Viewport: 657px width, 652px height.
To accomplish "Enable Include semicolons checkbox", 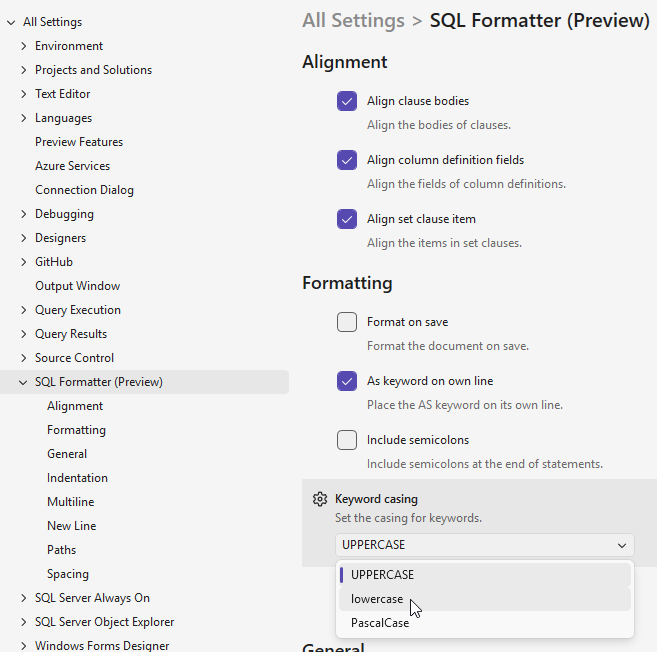I will (347, 440).
